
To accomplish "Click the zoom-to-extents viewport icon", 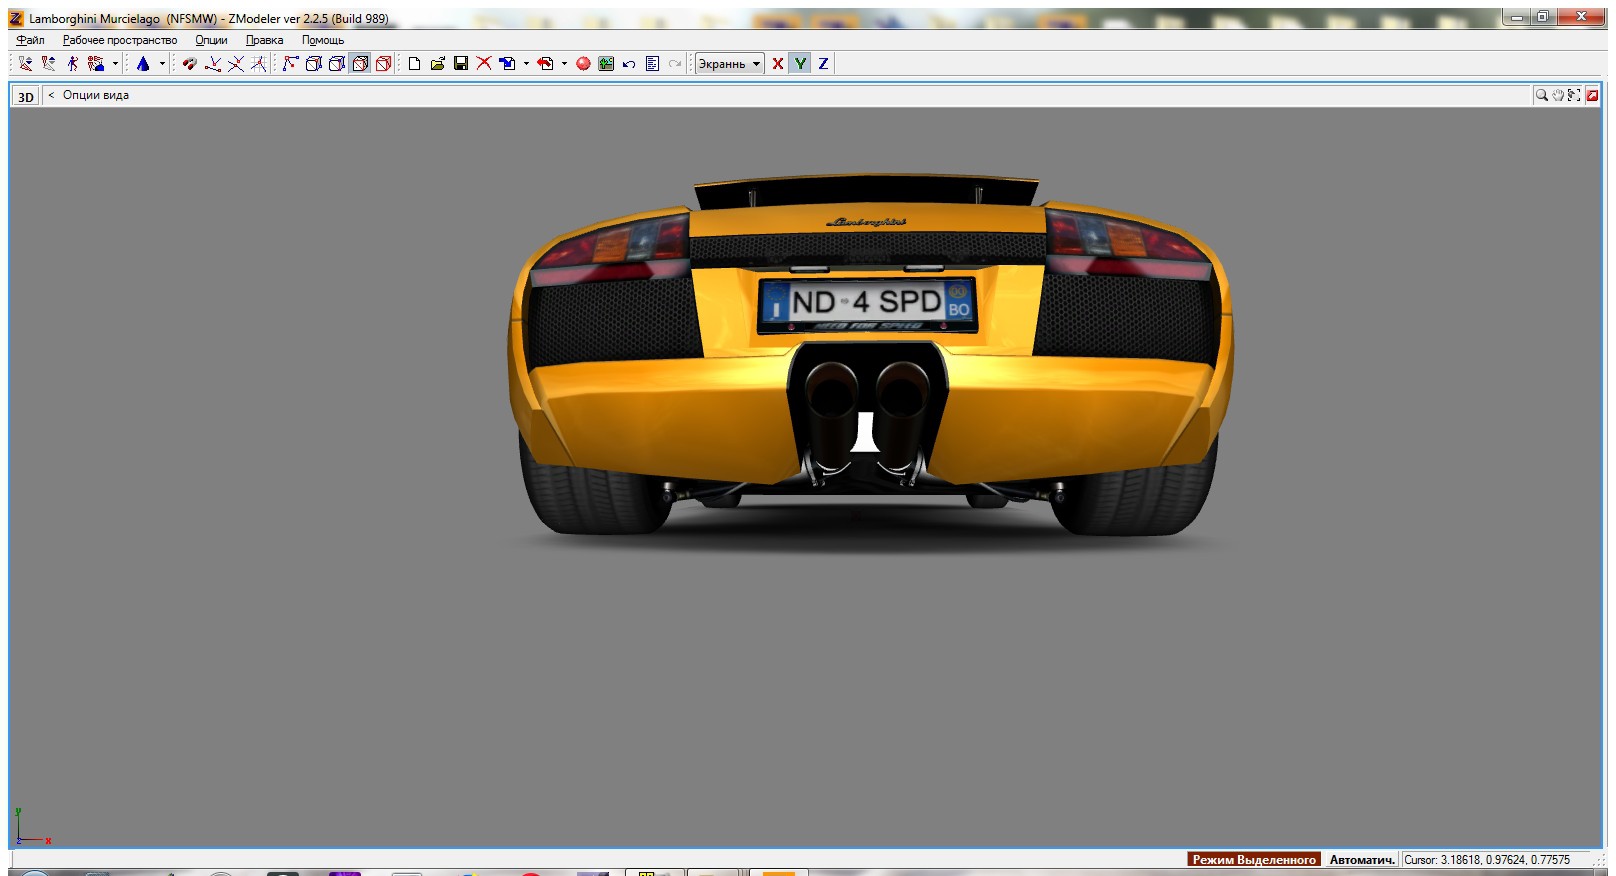I will pyautogui.click(x=1574, y=95).
